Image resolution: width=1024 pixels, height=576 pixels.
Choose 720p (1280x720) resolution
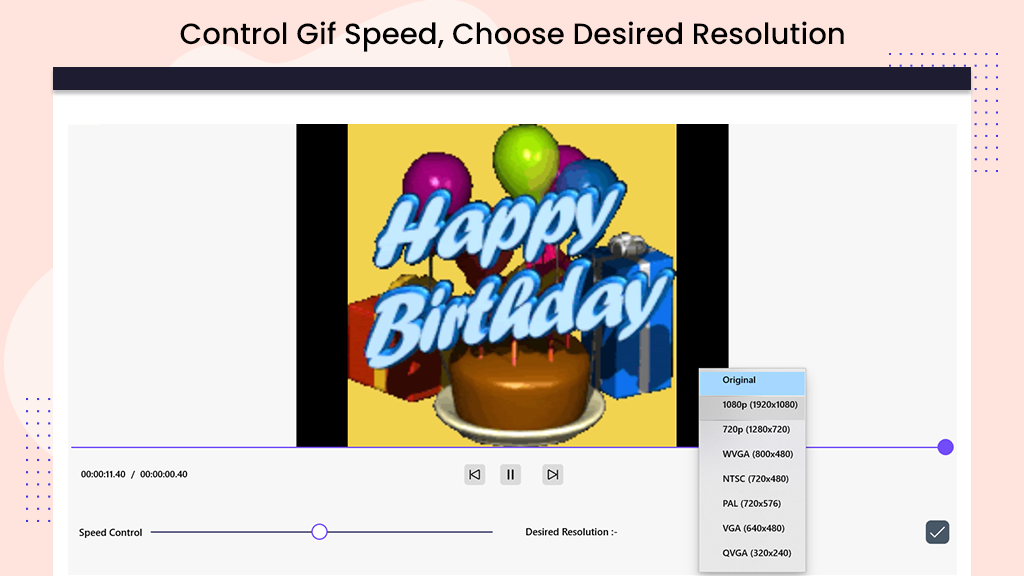[752, 430]
